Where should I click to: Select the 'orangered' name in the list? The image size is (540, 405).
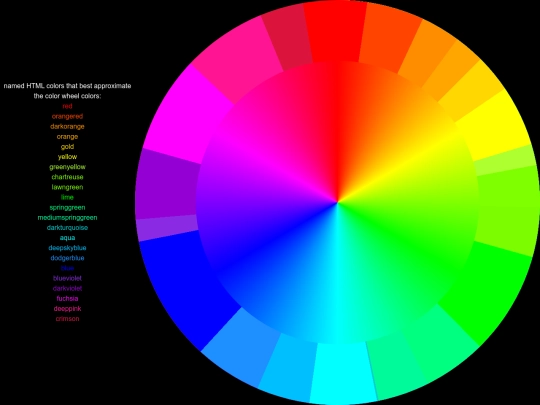click(x=68, y=116)
